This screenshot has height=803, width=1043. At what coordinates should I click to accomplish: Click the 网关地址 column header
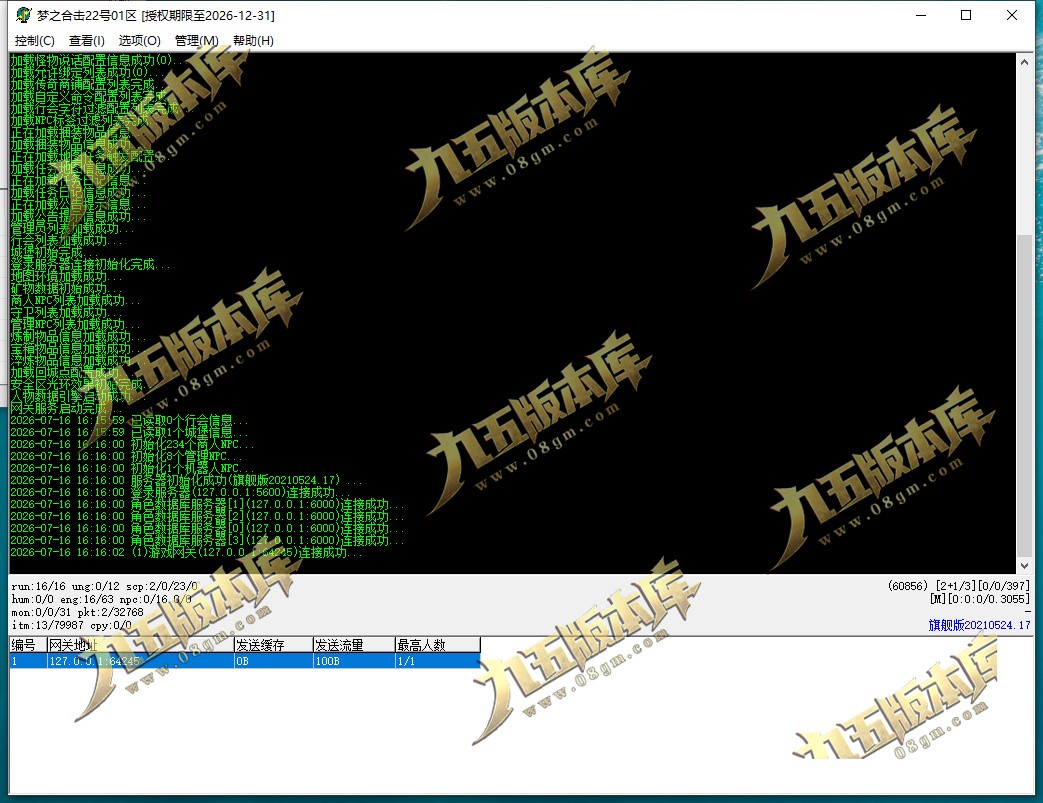point(140,645)
